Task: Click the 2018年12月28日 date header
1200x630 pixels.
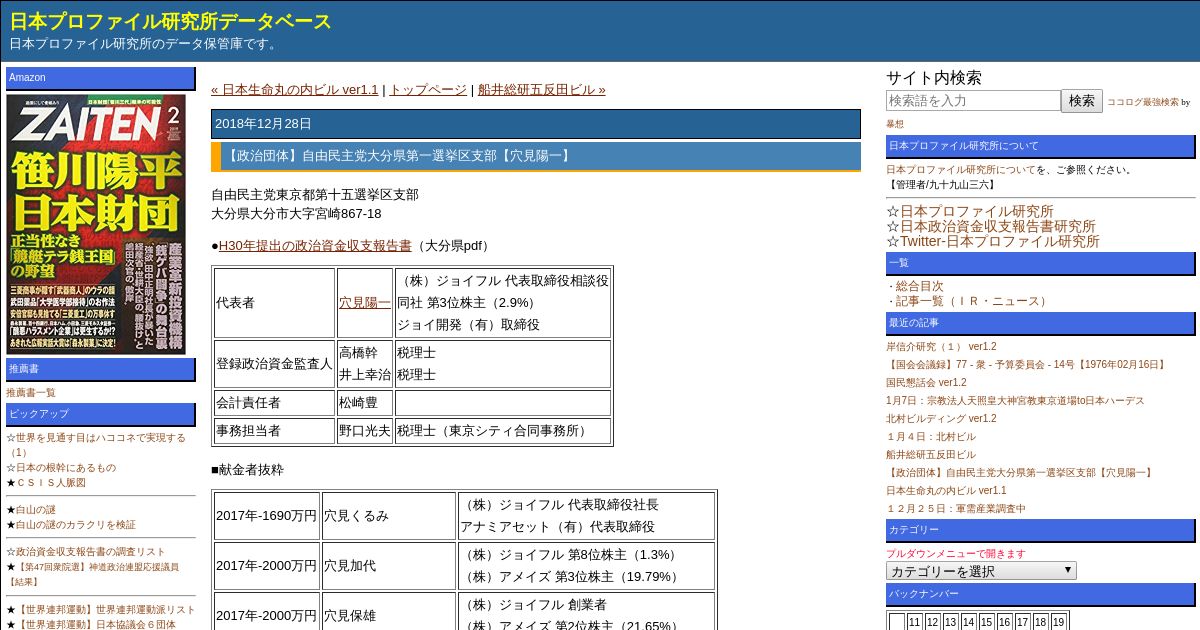Action: (536, 124)
